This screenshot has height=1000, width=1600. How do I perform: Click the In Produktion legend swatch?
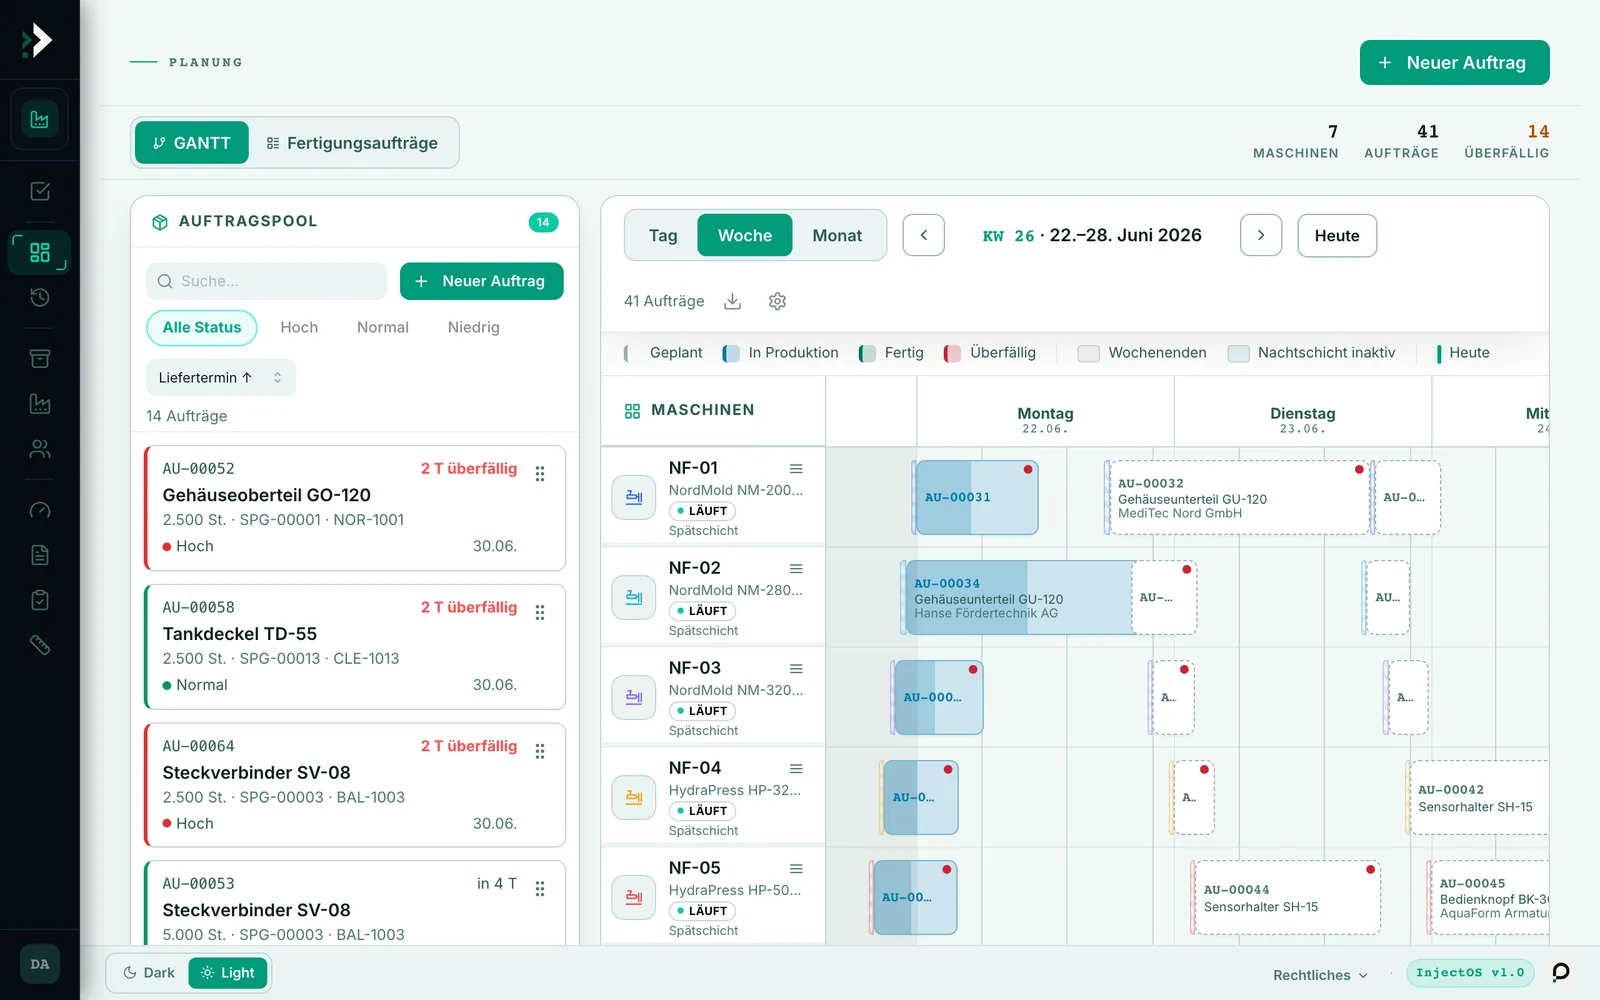coord(731,353)
